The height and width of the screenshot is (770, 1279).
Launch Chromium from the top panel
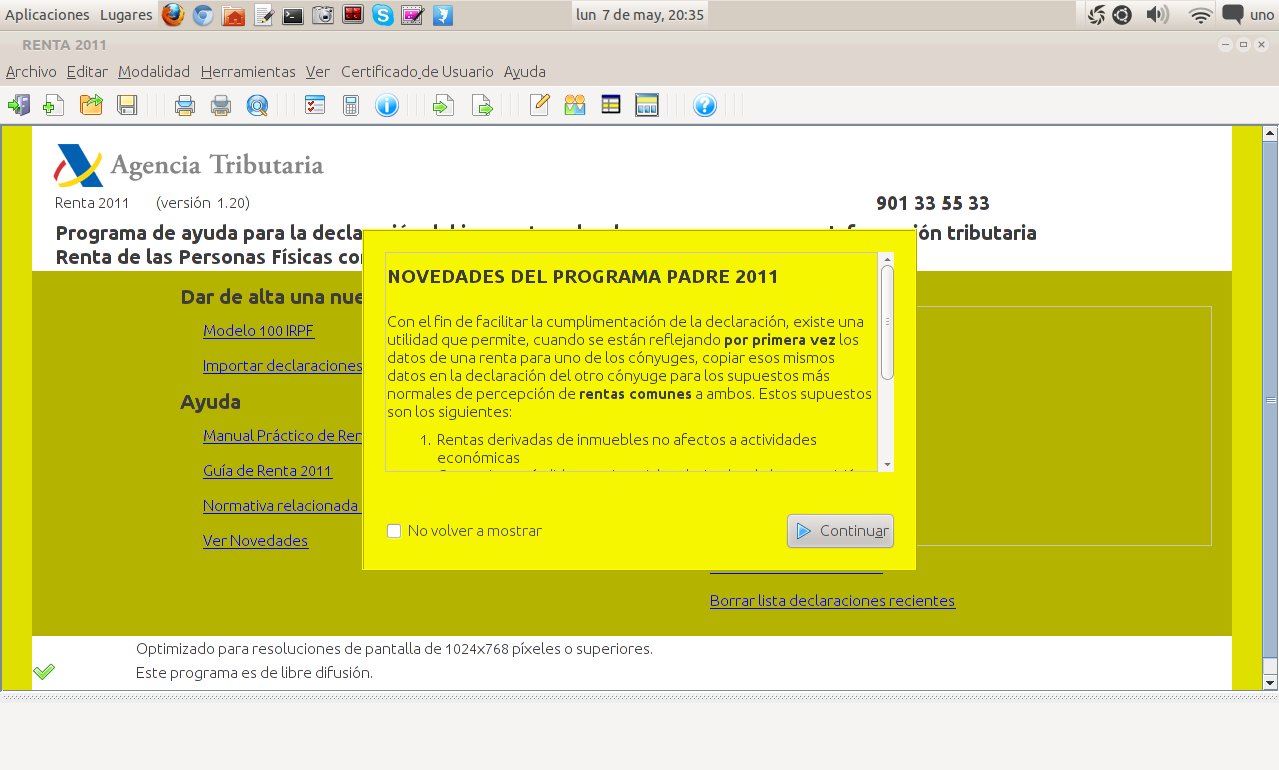click(204, 15)
